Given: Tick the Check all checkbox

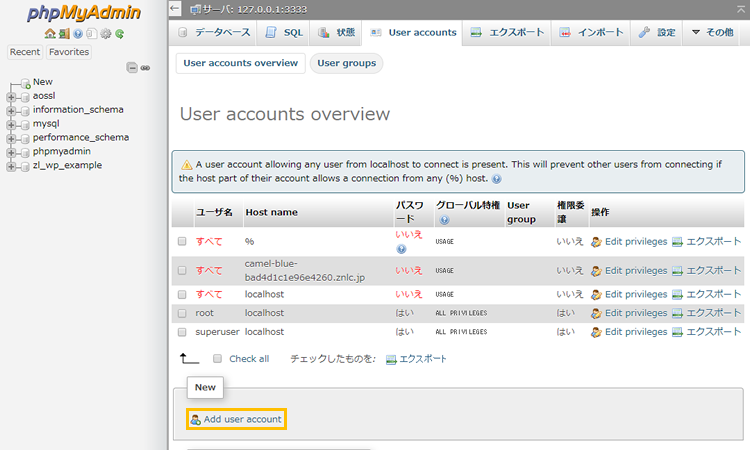Looking at the screenshot, I should pos(217,358).
